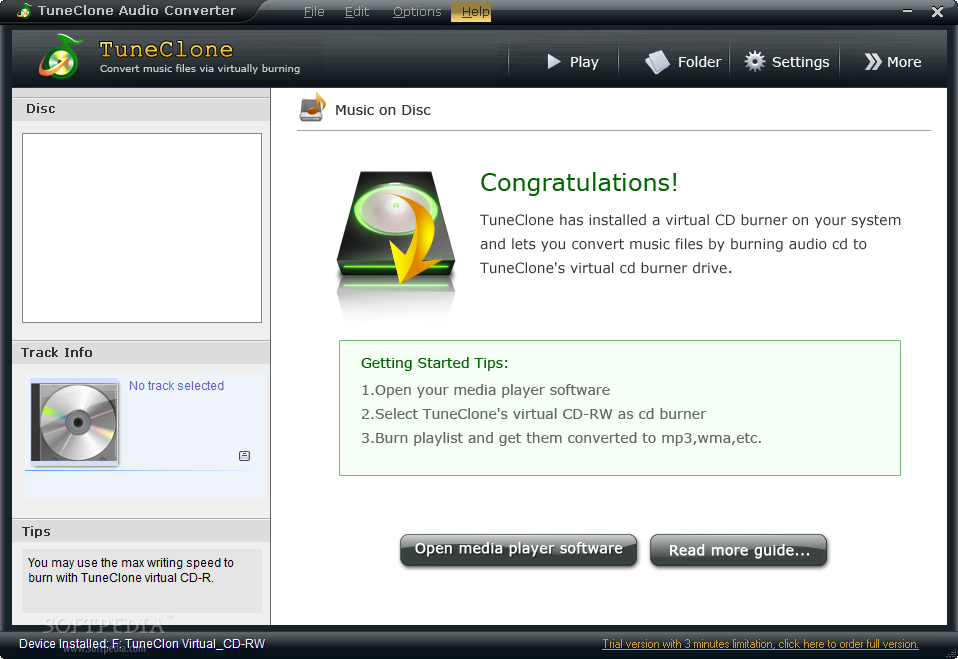Minimize the TuneClone window

click(x=907, y=11)
